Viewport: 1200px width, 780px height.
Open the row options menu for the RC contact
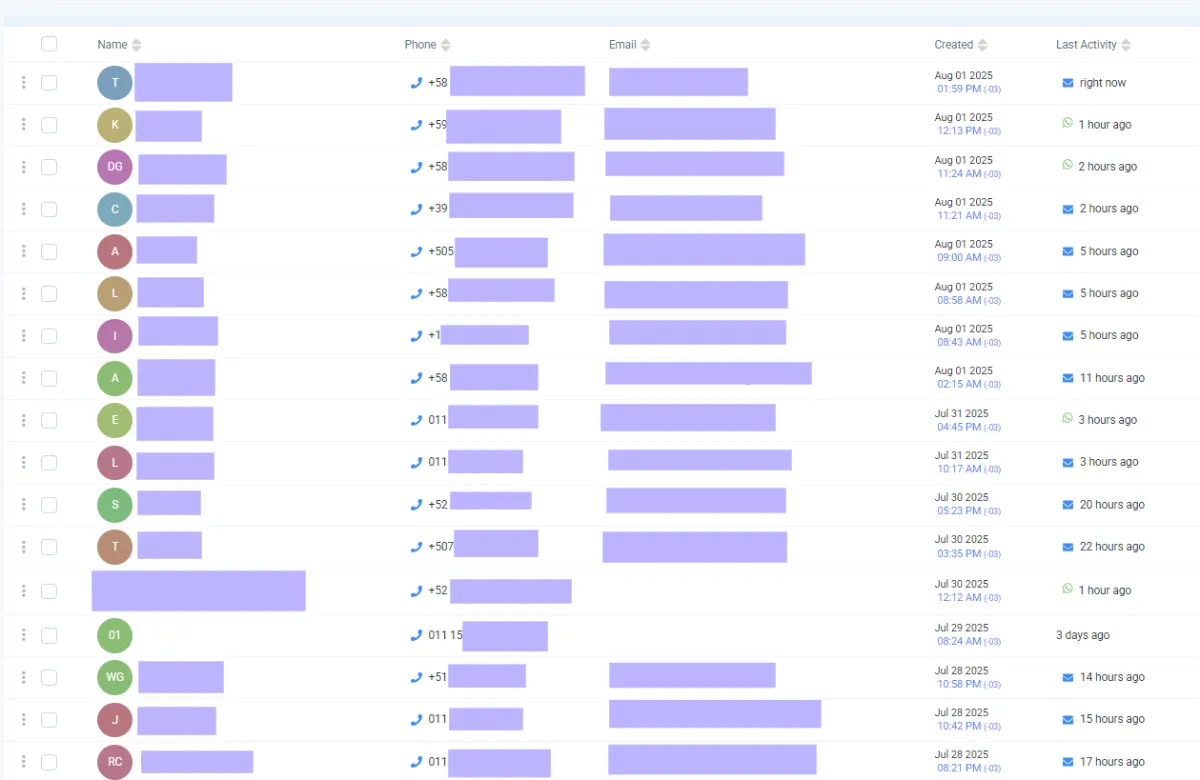[x=24, y=762]
